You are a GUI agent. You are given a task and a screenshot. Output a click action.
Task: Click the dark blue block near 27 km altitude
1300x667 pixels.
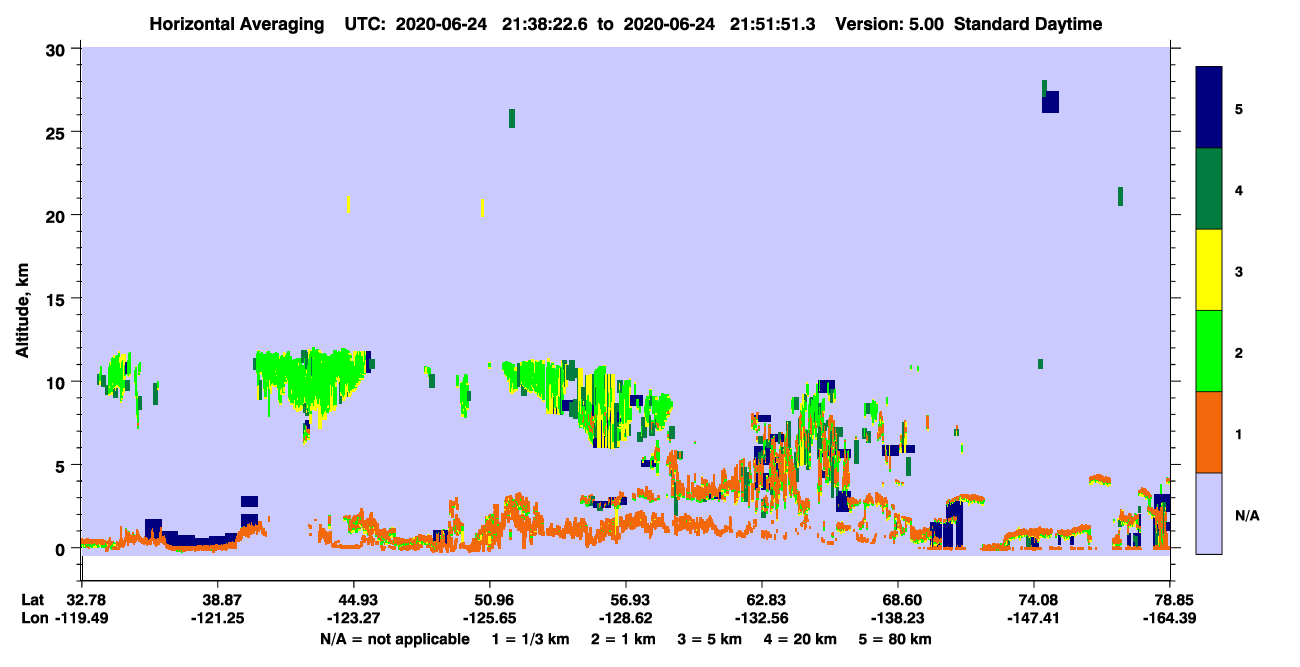coord(1050,102)
